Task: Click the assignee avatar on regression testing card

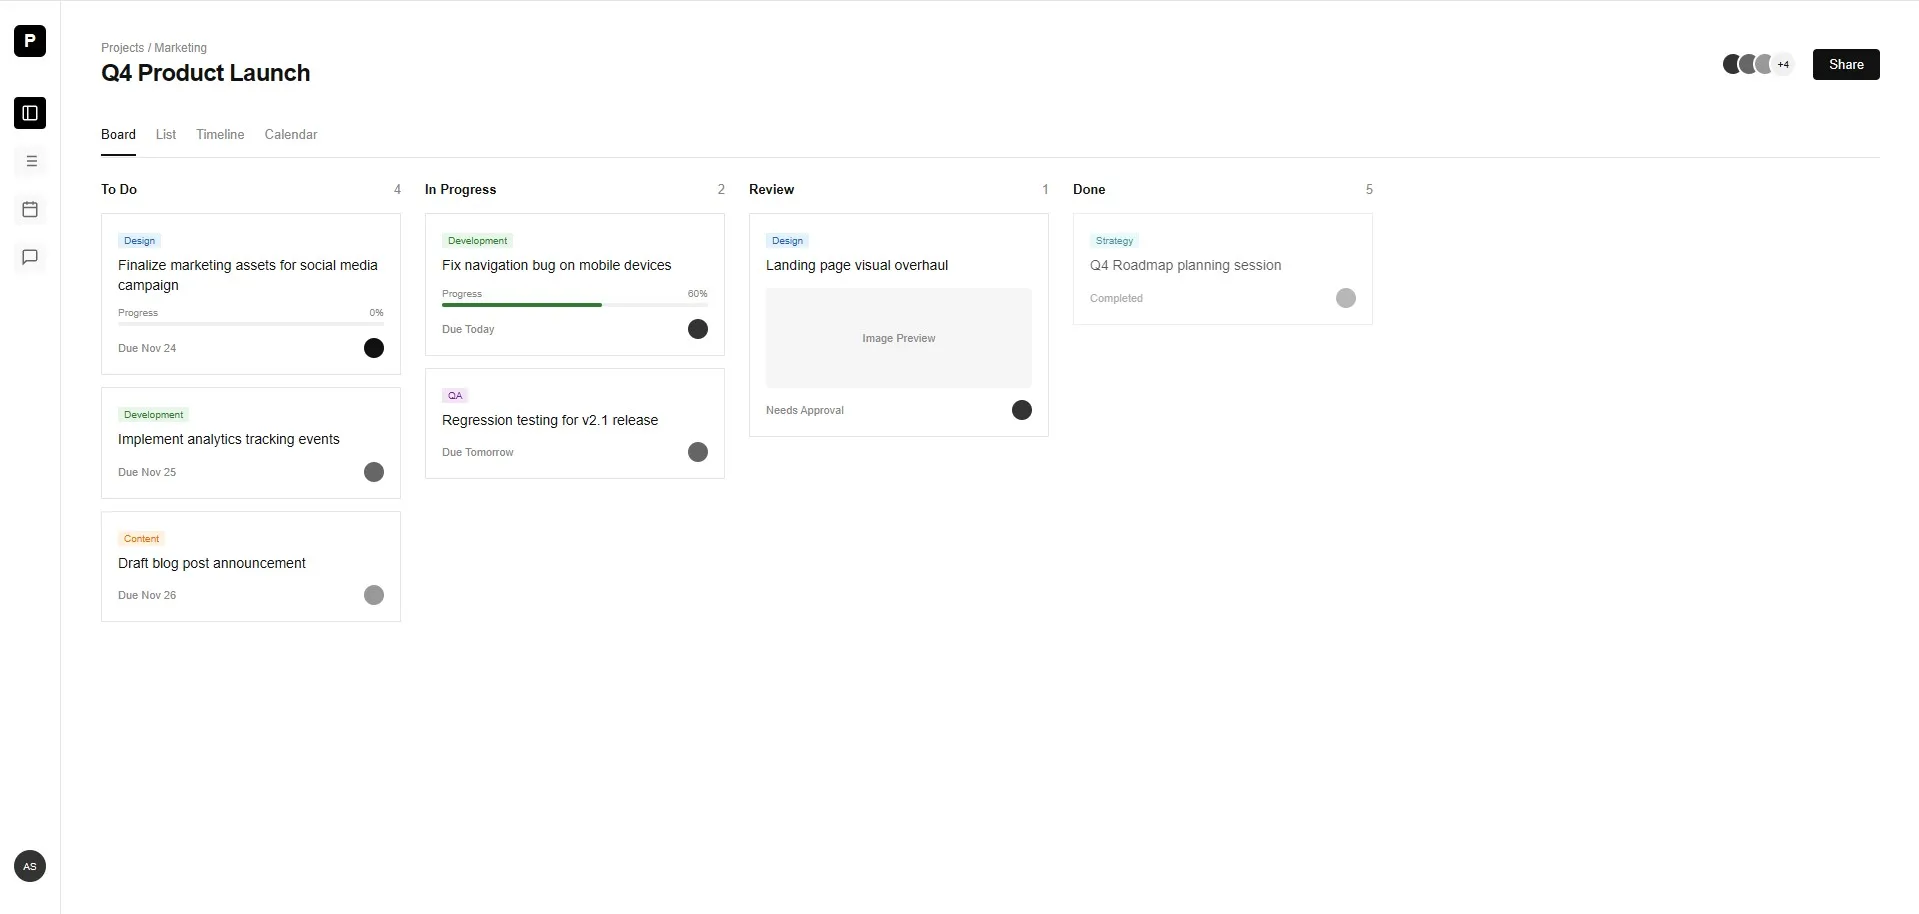Action: (697, 452)
